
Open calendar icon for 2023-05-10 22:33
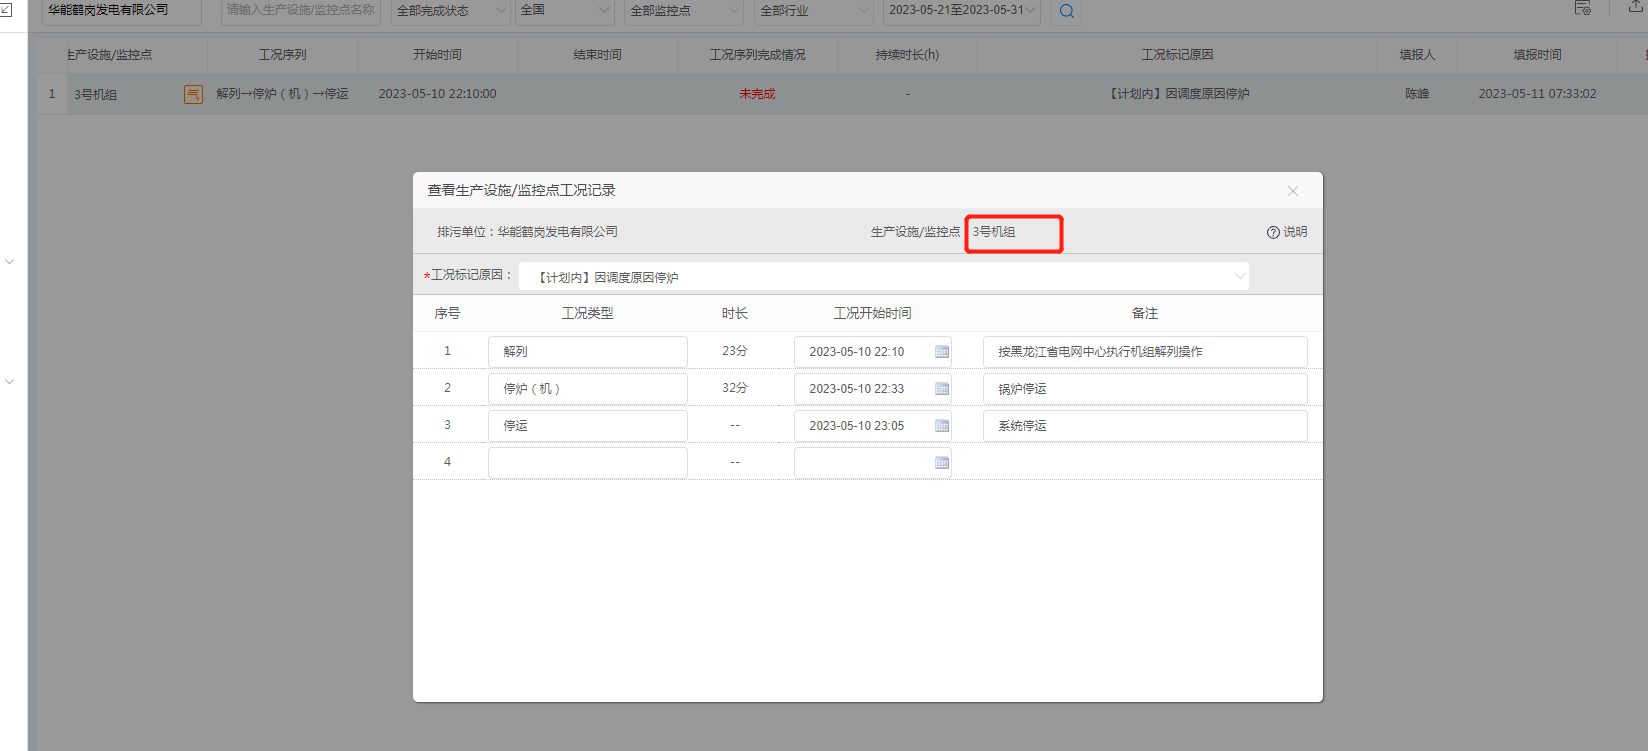tap(942, 389)
